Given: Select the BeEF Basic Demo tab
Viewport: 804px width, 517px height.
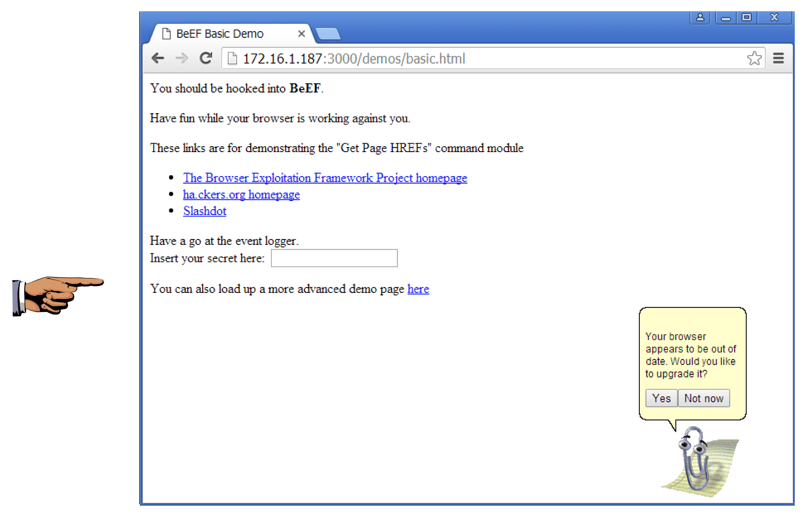Looking at the screenshot, I should click(x=231, y=34).
